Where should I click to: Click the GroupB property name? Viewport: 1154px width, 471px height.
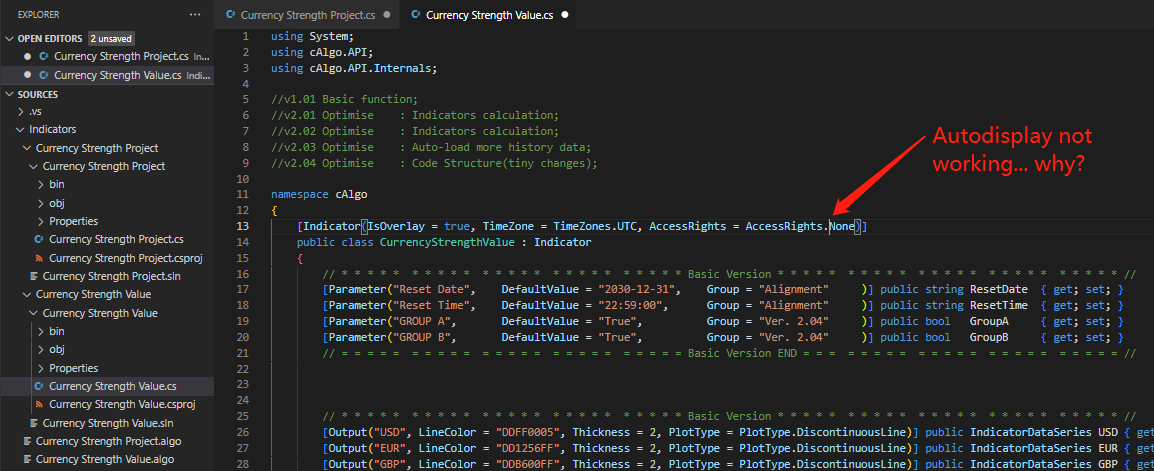[x=989, y=336]
